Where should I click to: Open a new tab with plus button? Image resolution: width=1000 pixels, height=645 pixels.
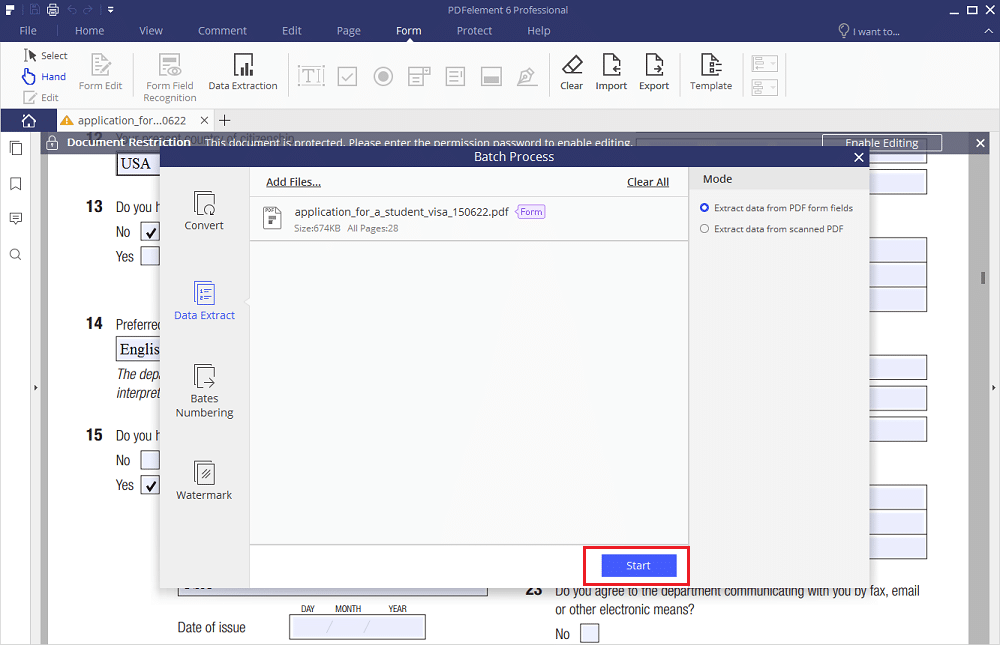click(224, 121)
